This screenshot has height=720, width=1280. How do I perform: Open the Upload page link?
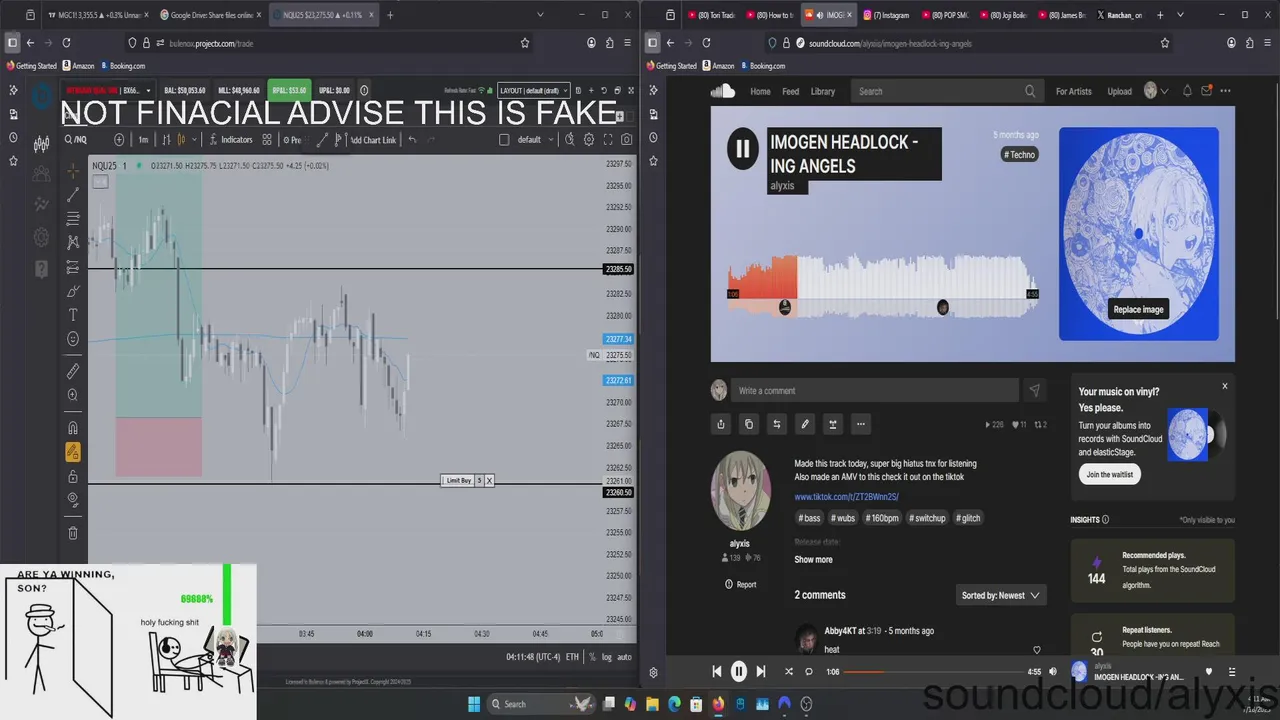click(x=1119, y=91)
